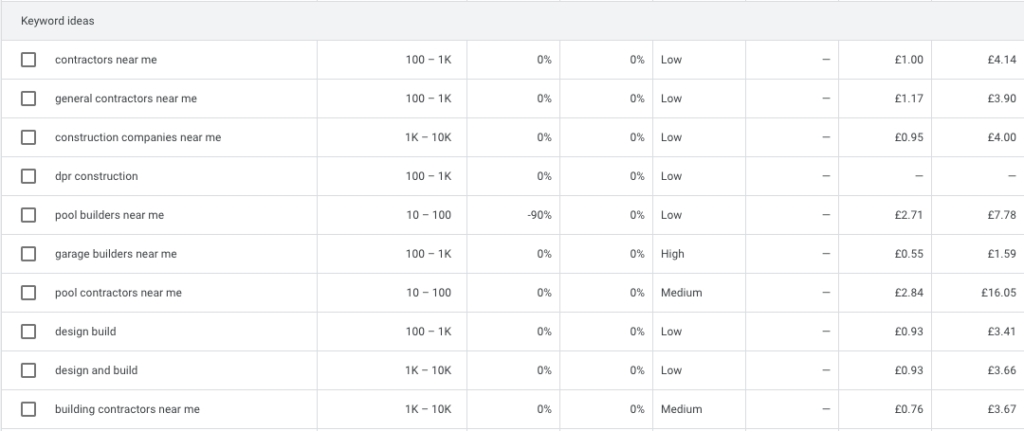Click the 'pool builders near me' keyword

109,215
